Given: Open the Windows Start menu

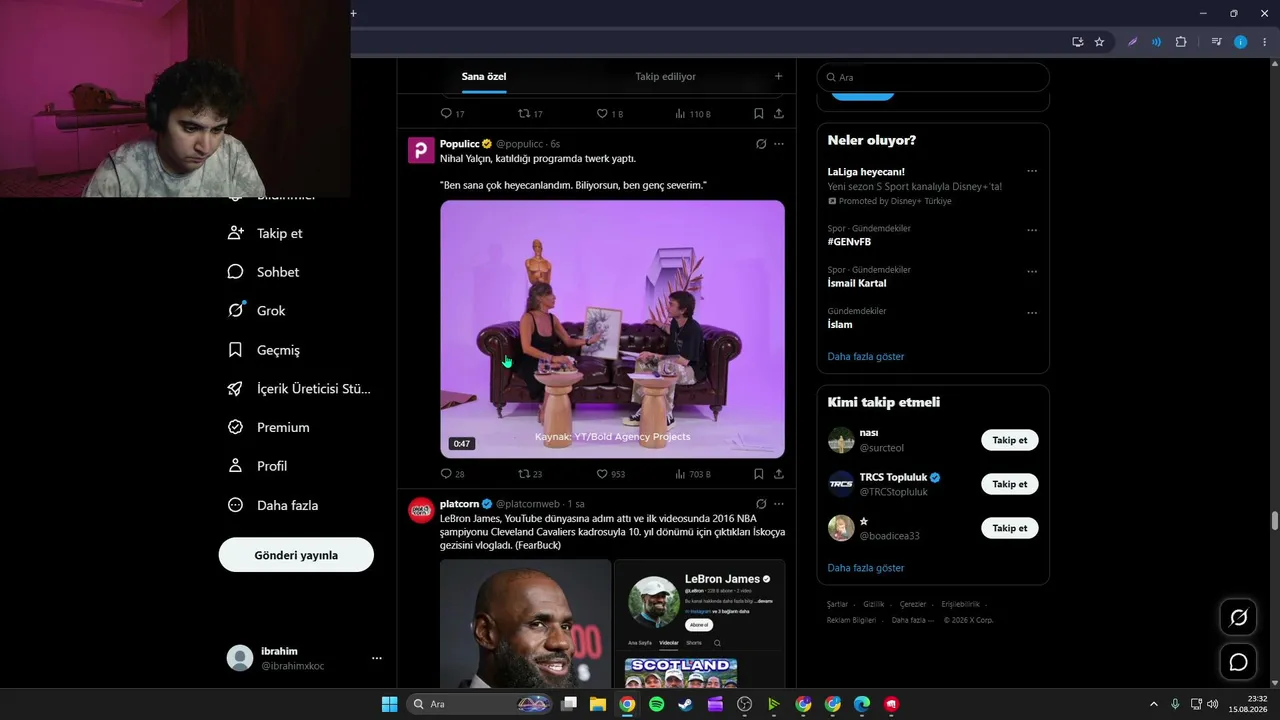Looking at the screenshot, I should point(389,704).
